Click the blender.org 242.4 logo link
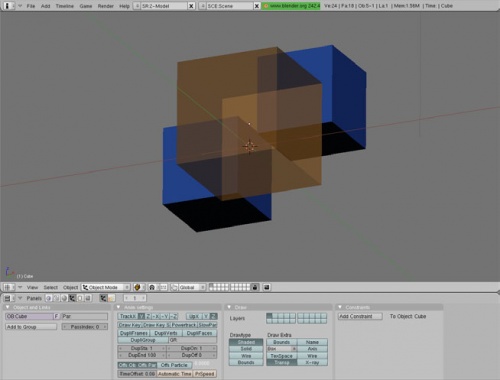 click(x=291, y=6)
